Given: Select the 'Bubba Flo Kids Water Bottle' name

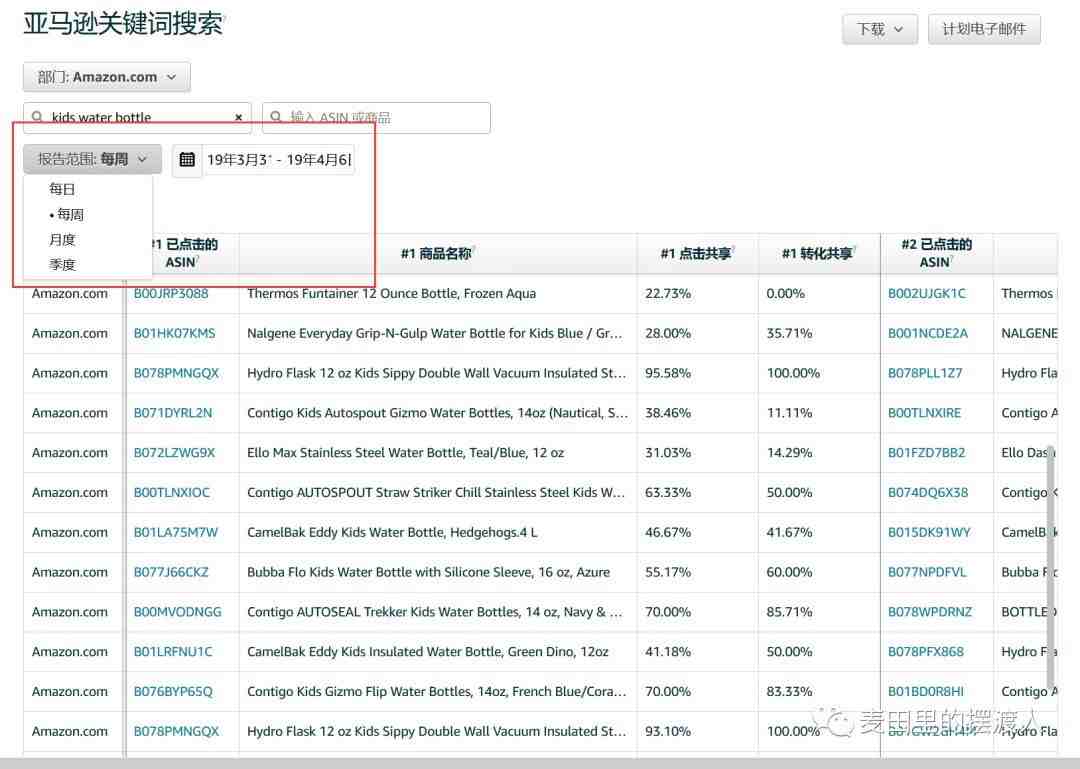Looking at the screenshot, I should [x=428, y=572].
